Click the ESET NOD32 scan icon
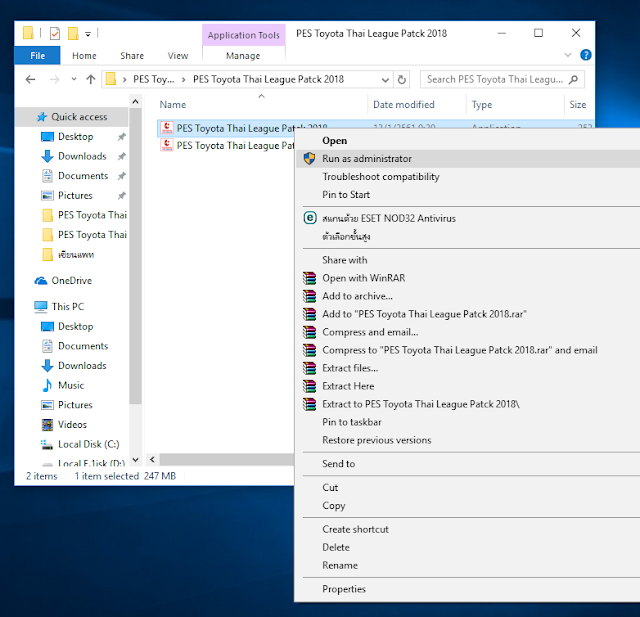The width and height of the screenshot is (640, 617). (310, 218)
